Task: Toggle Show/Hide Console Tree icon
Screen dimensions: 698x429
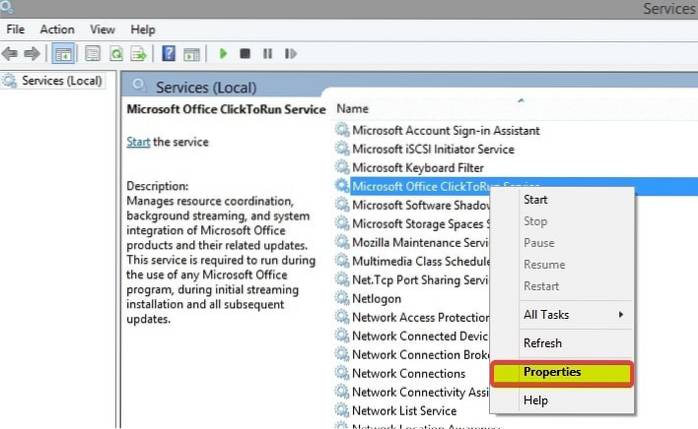Action: [62, 53]
